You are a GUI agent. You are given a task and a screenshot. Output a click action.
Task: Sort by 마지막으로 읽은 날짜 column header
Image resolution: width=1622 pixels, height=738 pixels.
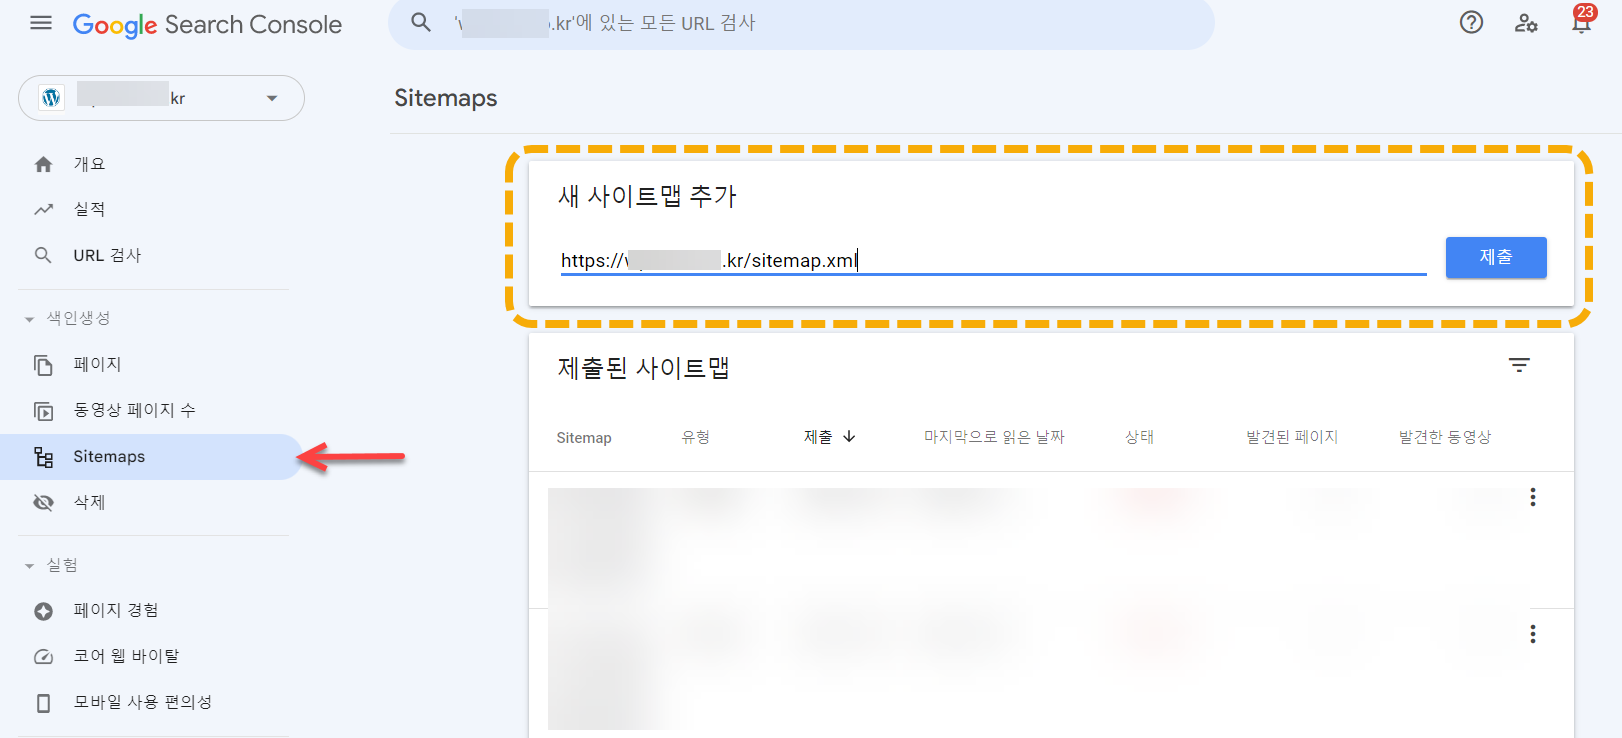994,437
